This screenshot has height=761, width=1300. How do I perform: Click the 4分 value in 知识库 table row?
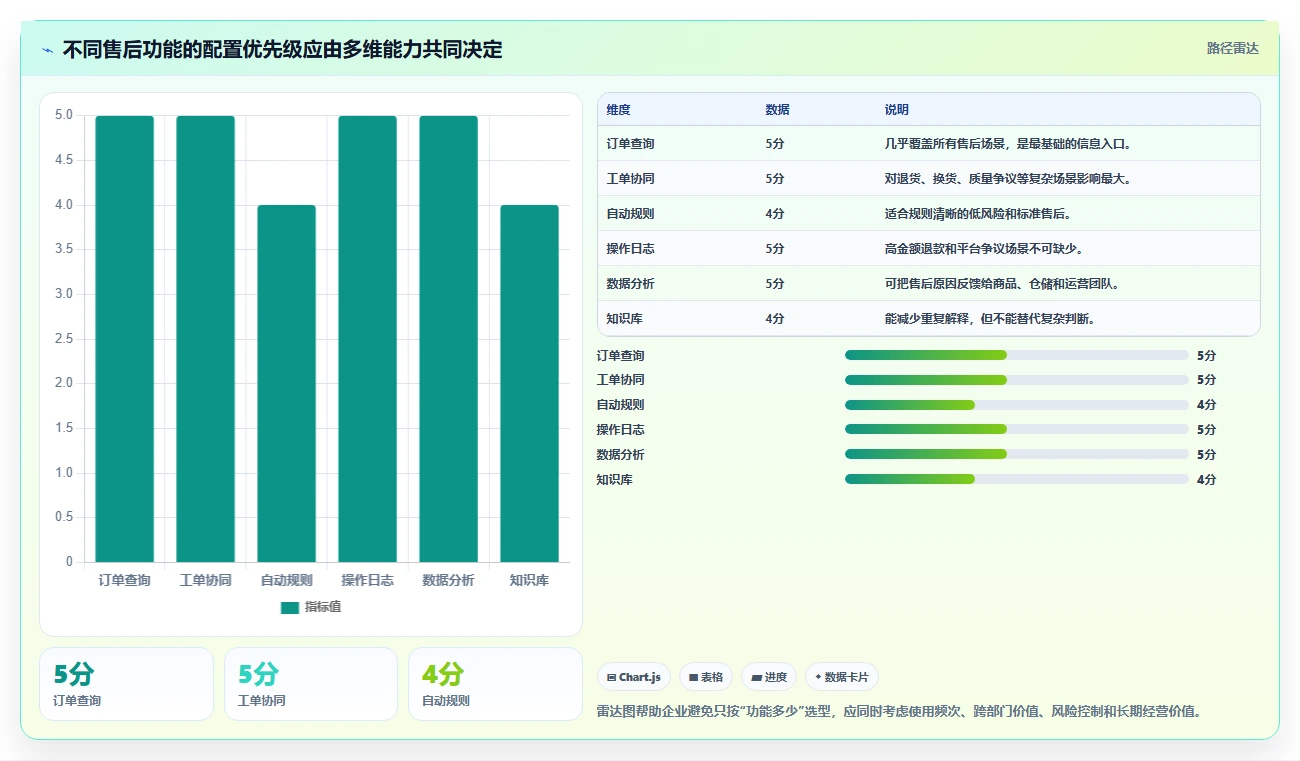point(775,319)
